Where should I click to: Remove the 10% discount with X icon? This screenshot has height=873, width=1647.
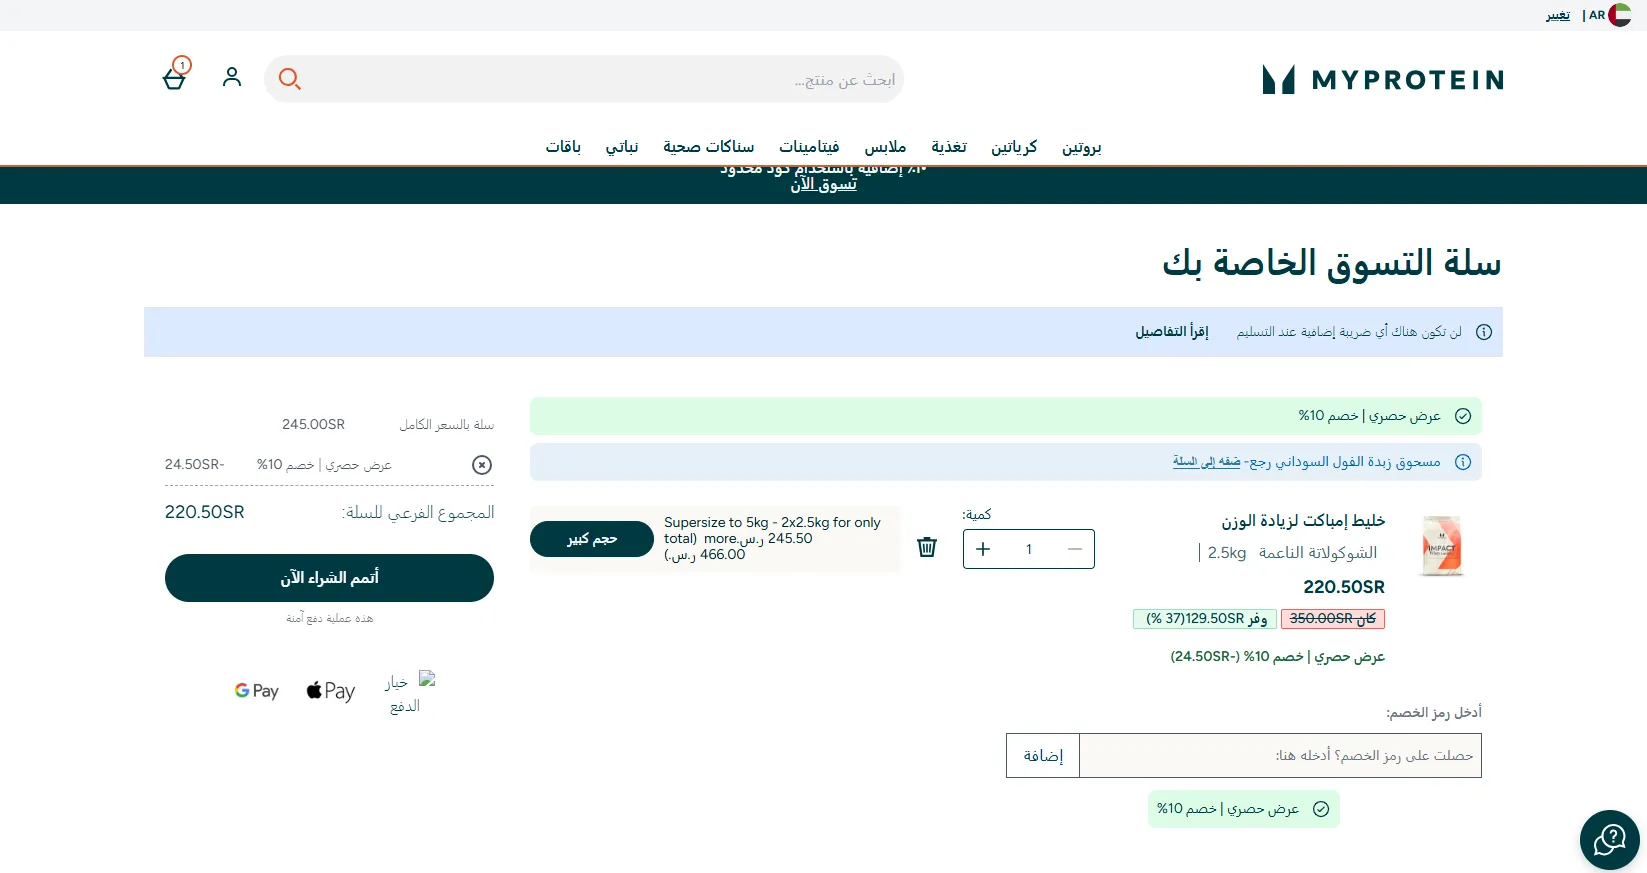tap(482, 465)
